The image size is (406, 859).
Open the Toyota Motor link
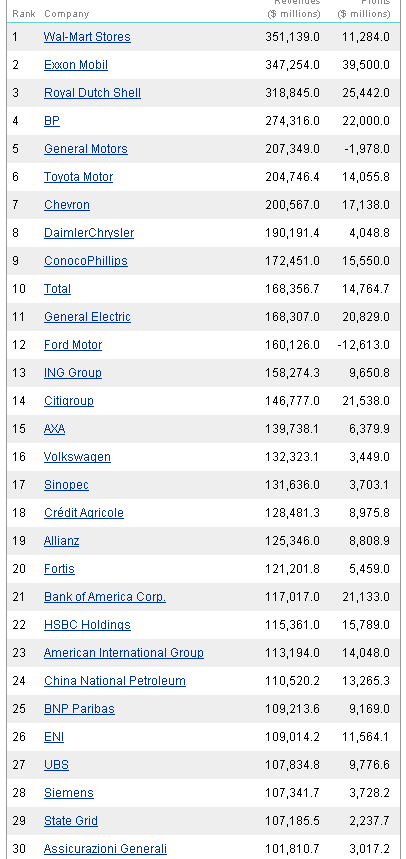78,177
